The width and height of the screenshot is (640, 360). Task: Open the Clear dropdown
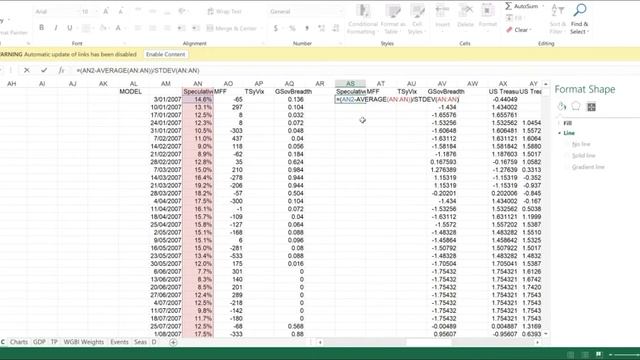point(519,30)
